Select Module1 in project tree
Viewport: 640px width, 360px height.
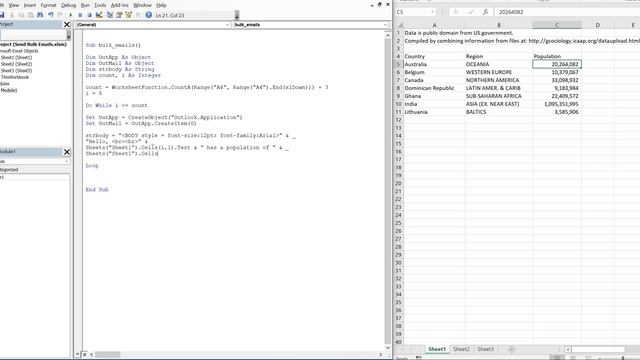9,90
